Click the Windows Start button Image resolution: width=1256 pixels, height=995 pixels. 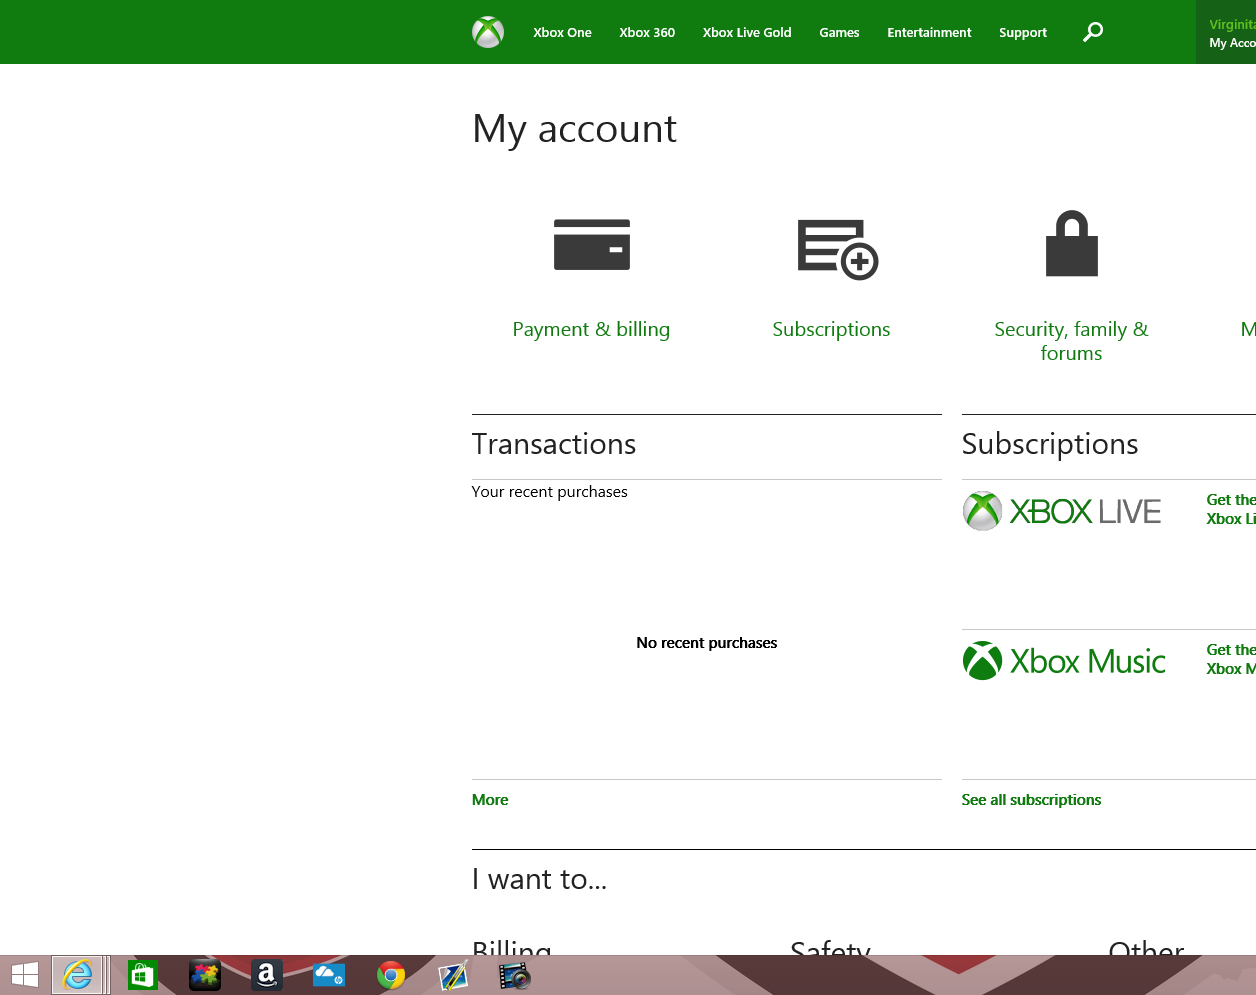coord(25,975)
